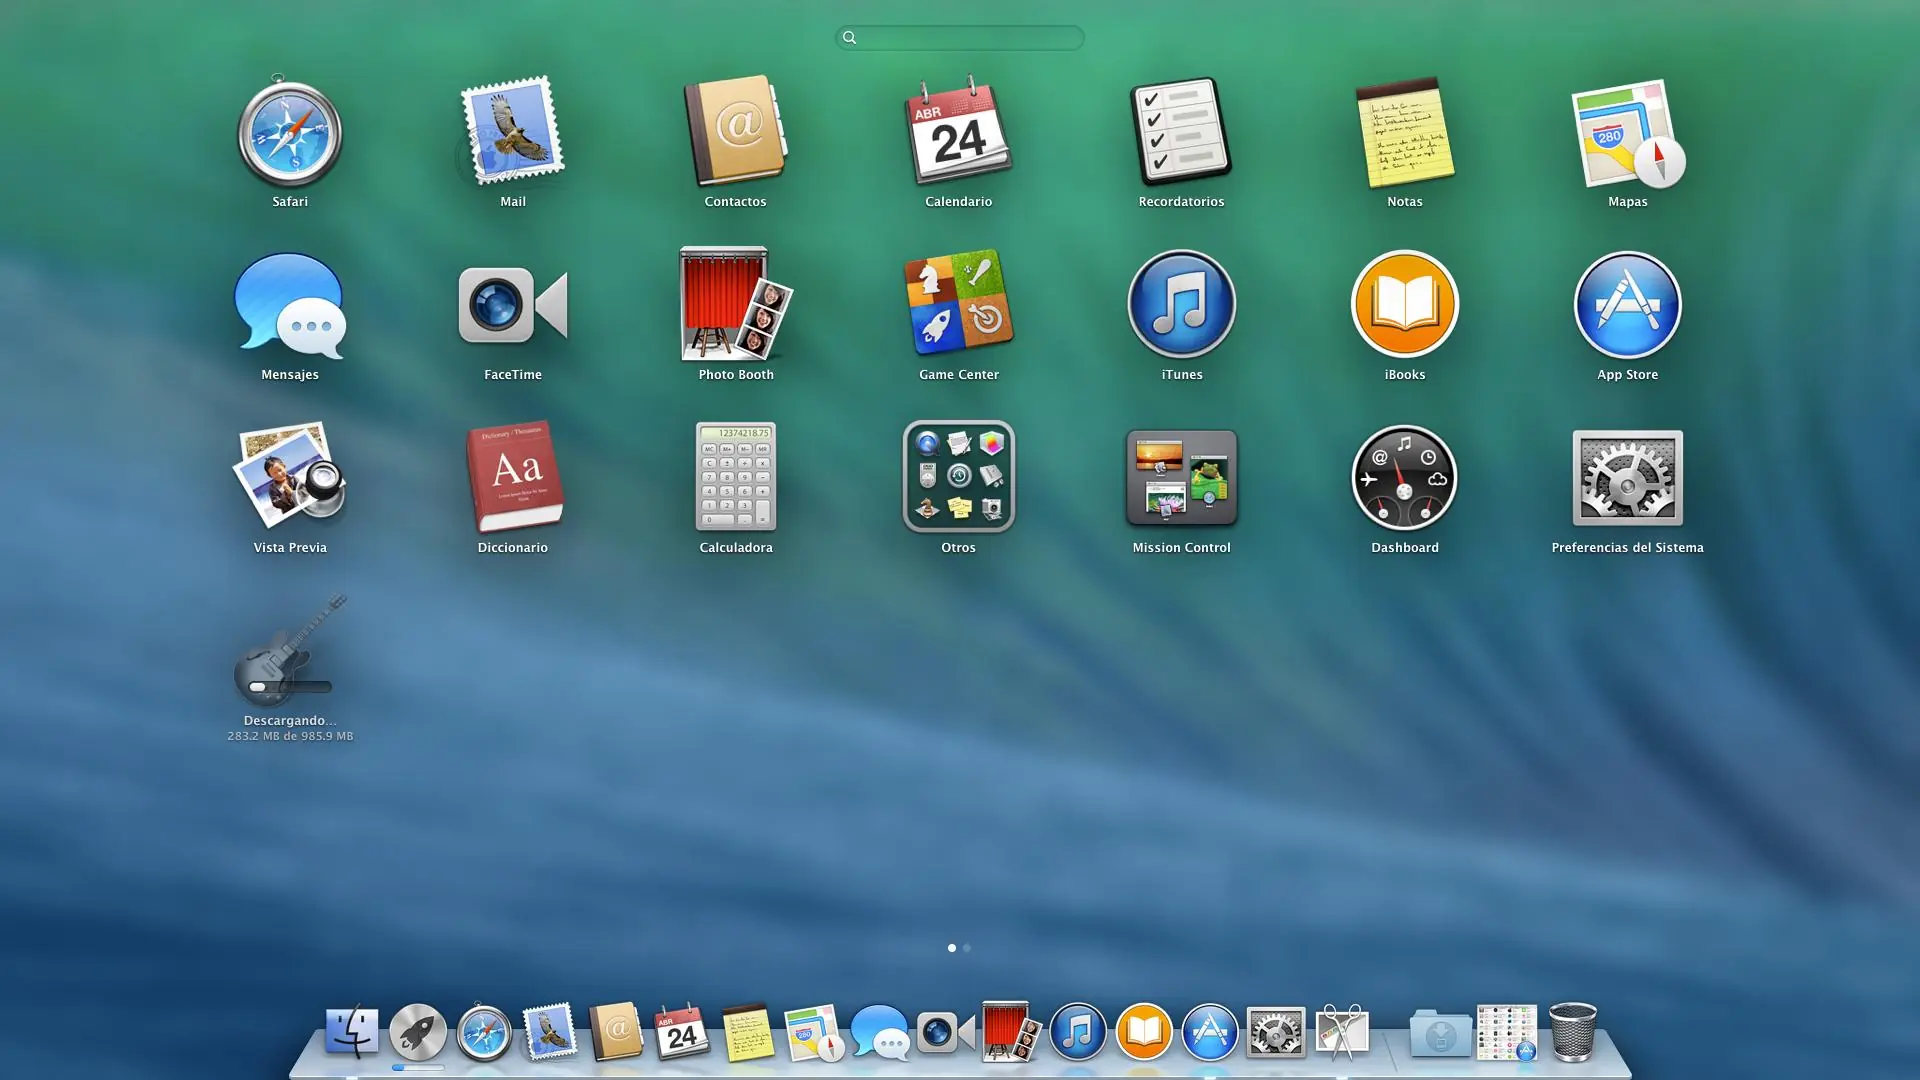Open FaceTime in the Launchpad grid

pyautogui.click(x=512, y=305)
